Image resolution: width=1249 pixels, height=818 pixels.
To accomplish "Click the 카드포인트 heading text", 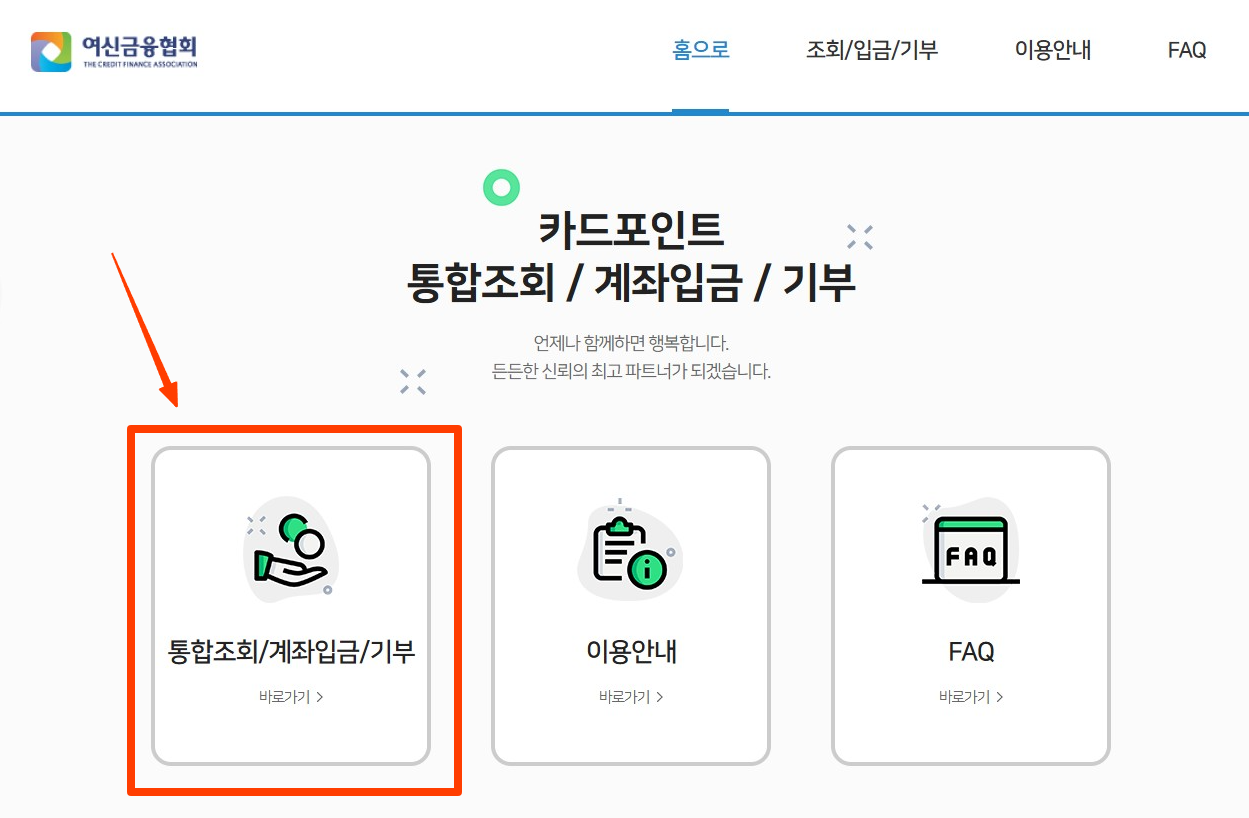I will [631, 231].
